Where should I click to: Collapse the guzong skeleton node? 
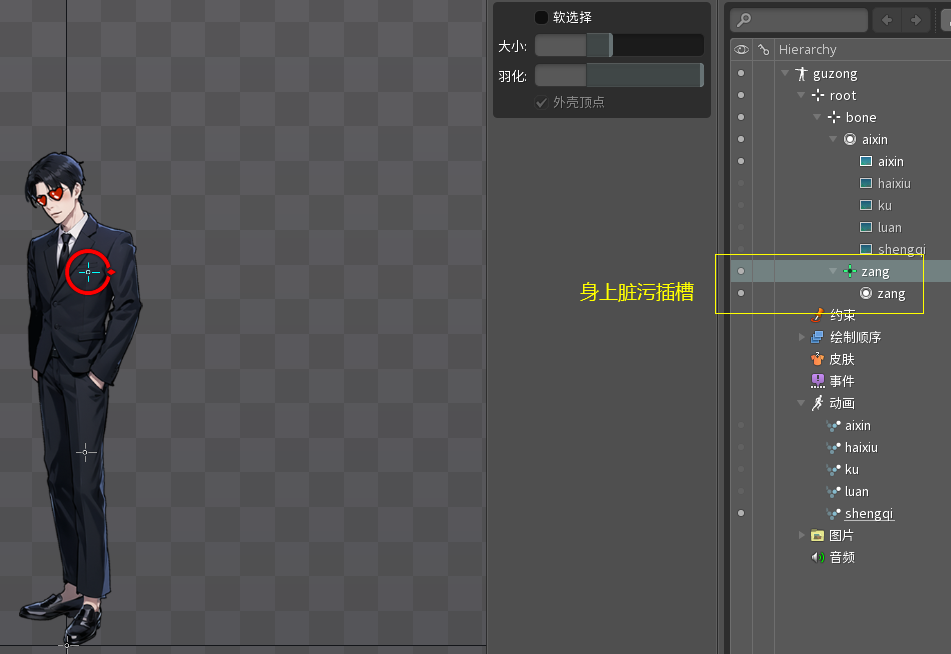pyautogui.click(x=785, y=74)
